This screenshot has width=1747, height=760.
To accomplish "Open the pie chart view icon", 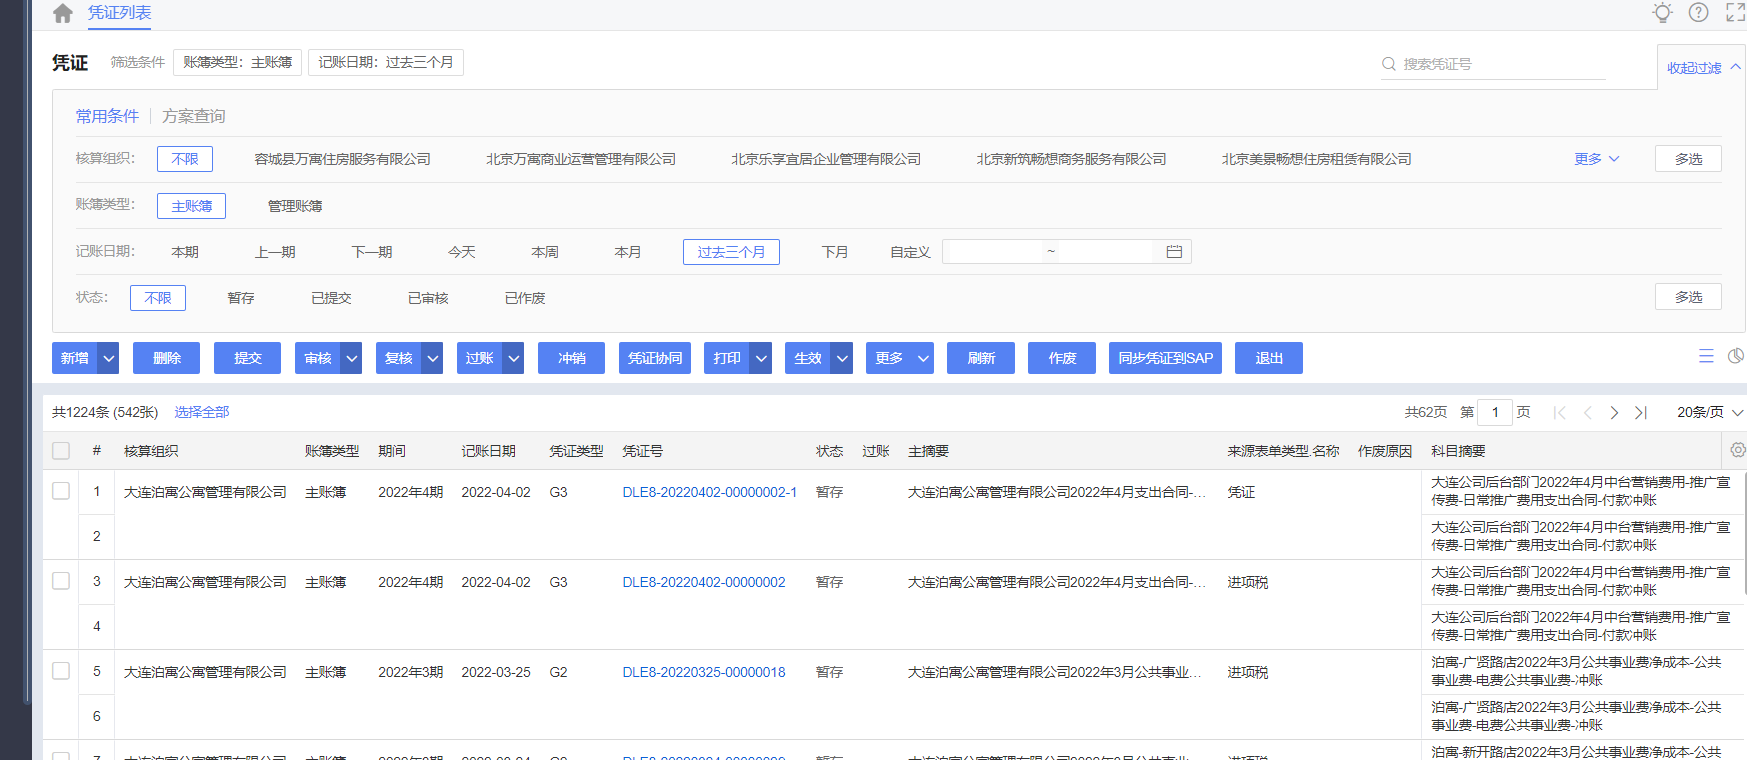I will click(1736, 356).
